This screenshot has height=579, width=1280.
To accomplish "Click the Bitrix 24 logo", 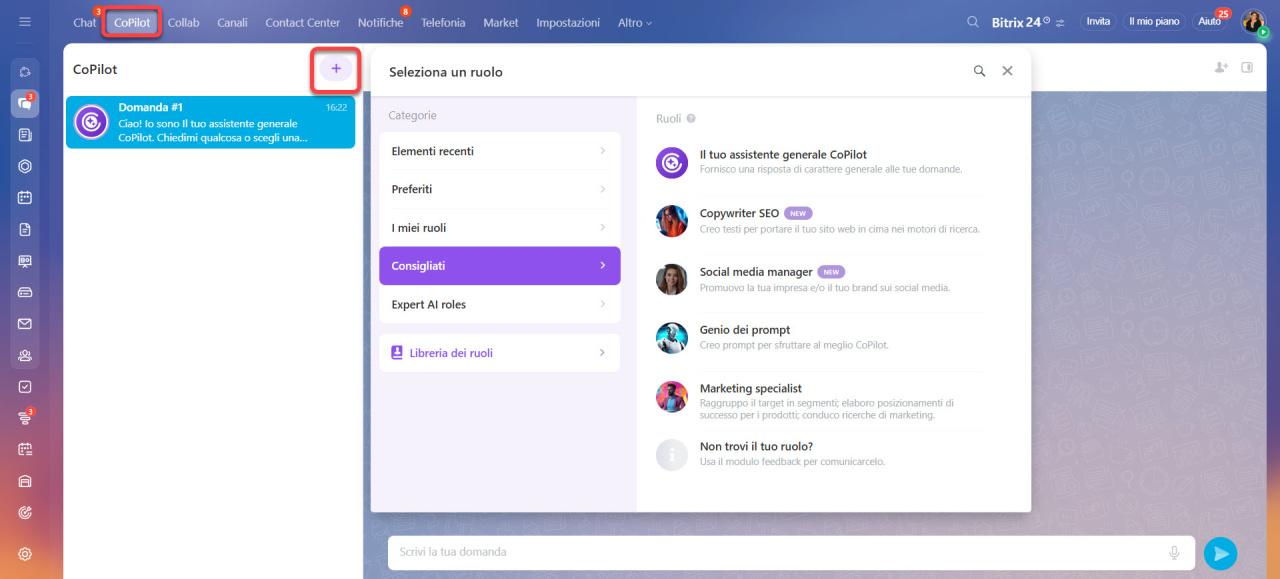I will tap(1020, 22).
